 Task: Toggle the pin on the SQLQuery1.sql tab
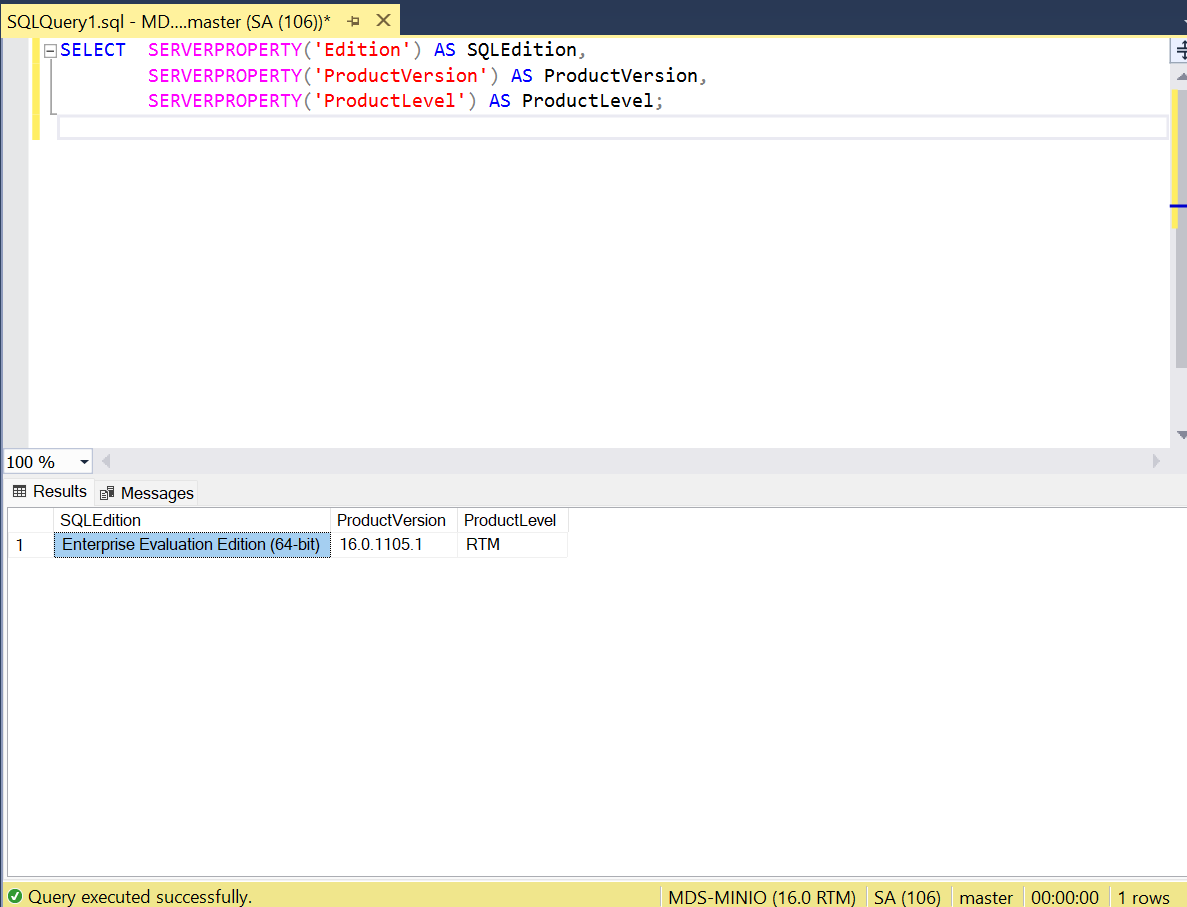pyautogui.click(x=353, y=19)
